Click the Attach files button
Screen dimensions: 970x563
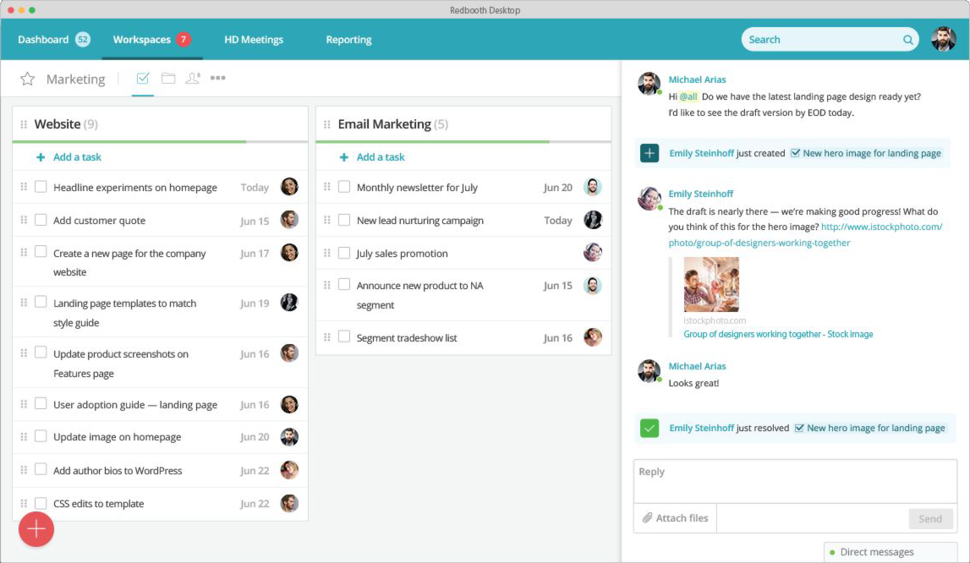click(x=675, y=518)
